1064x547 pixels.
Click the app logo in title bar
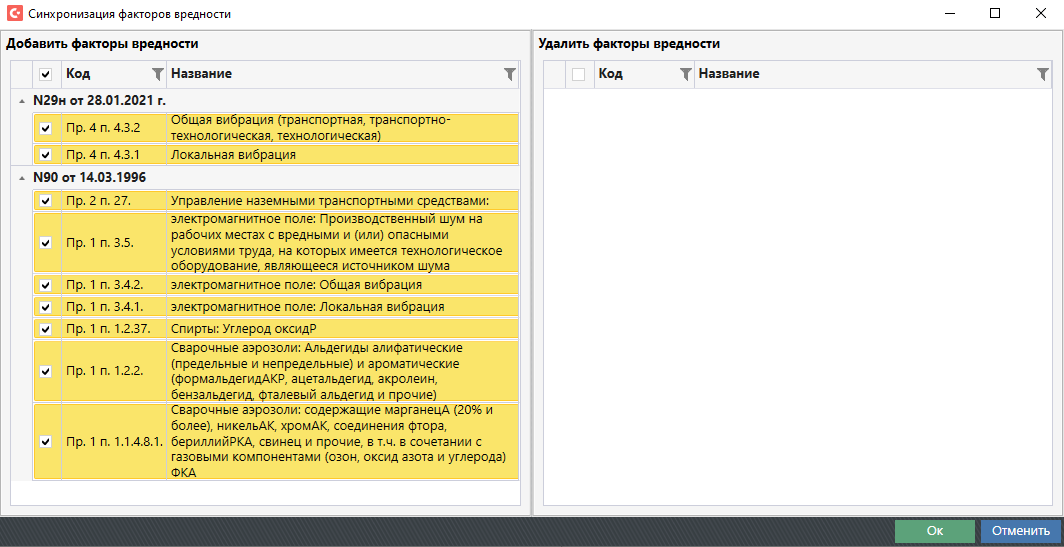[14, 14]
